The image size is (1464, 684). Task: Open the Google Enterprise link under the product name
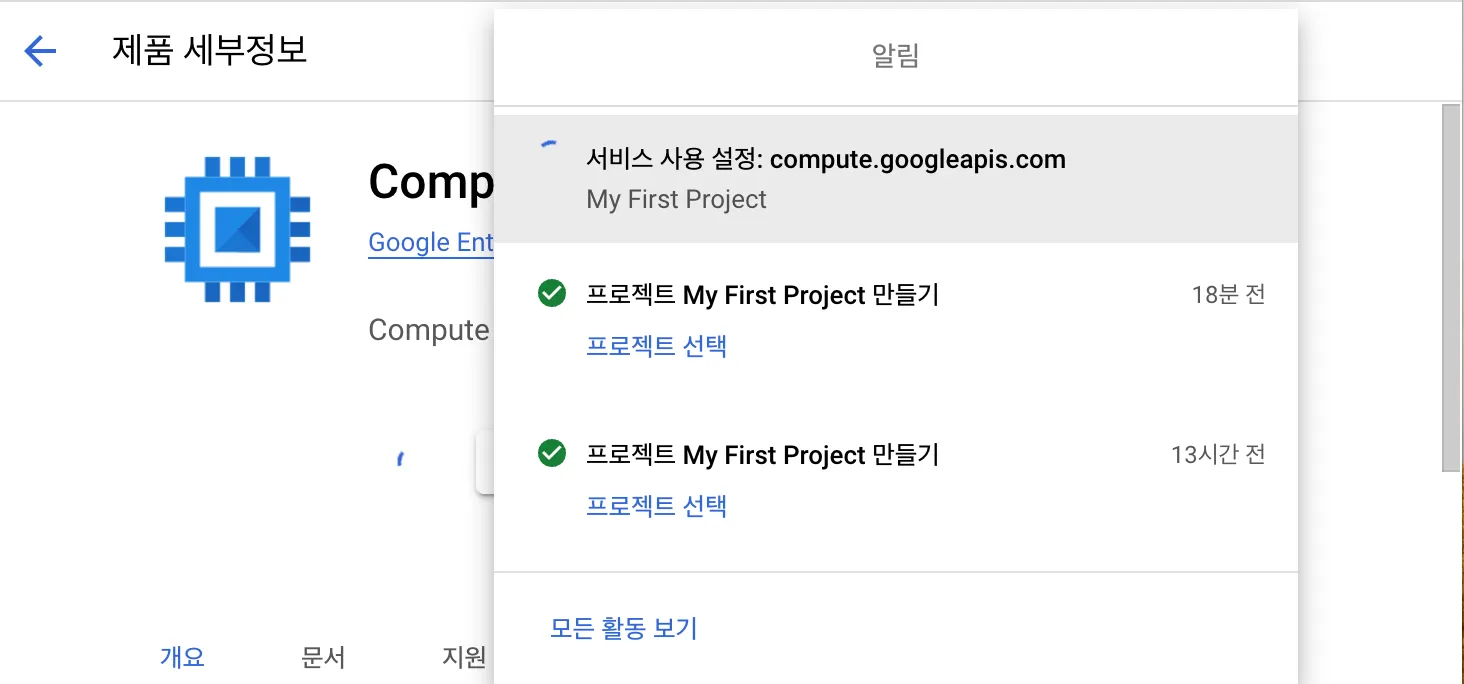point(431,242)
